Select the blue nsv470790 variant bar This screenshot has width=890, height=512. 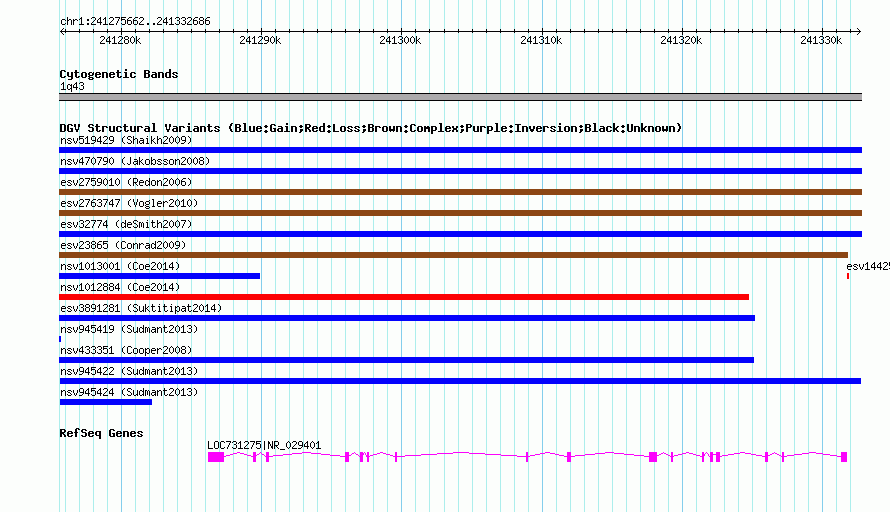click(460, 171)
